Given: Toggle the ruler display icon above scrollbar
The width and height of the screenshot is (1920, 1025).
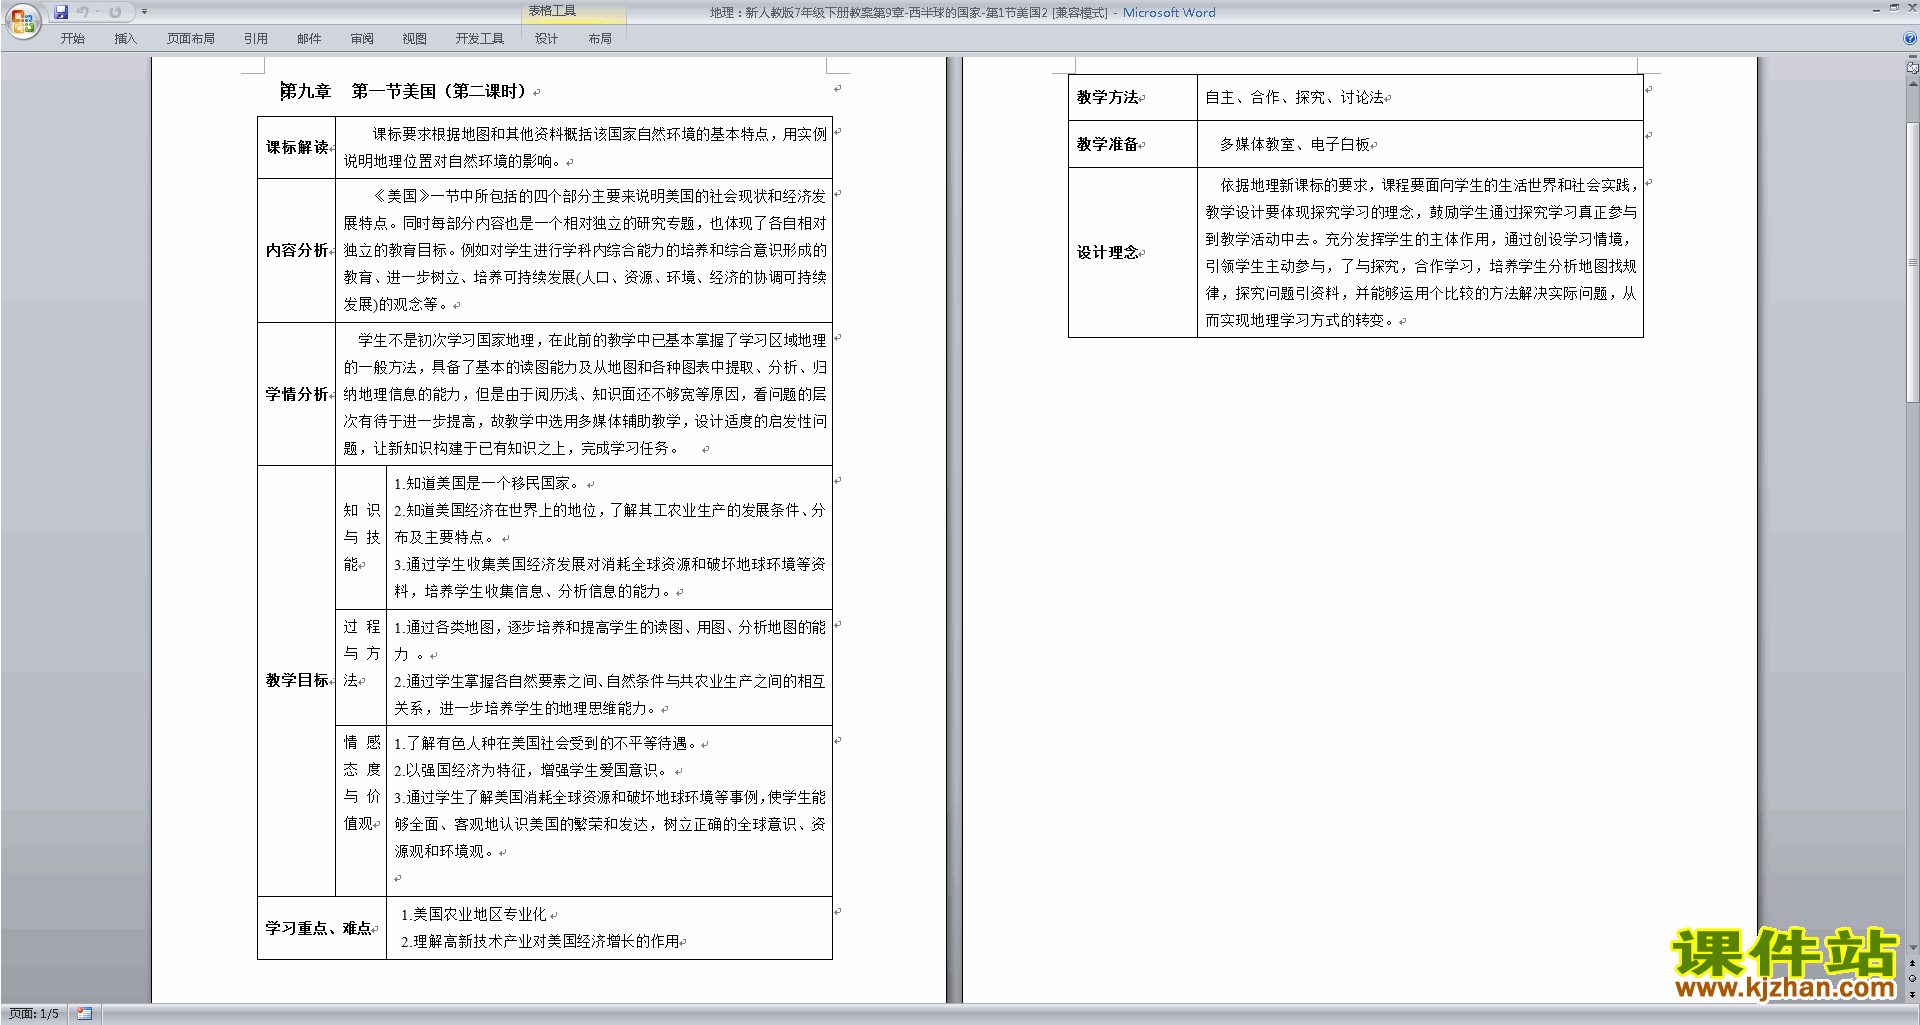Looking at the screenshot, I should 1912,68.
